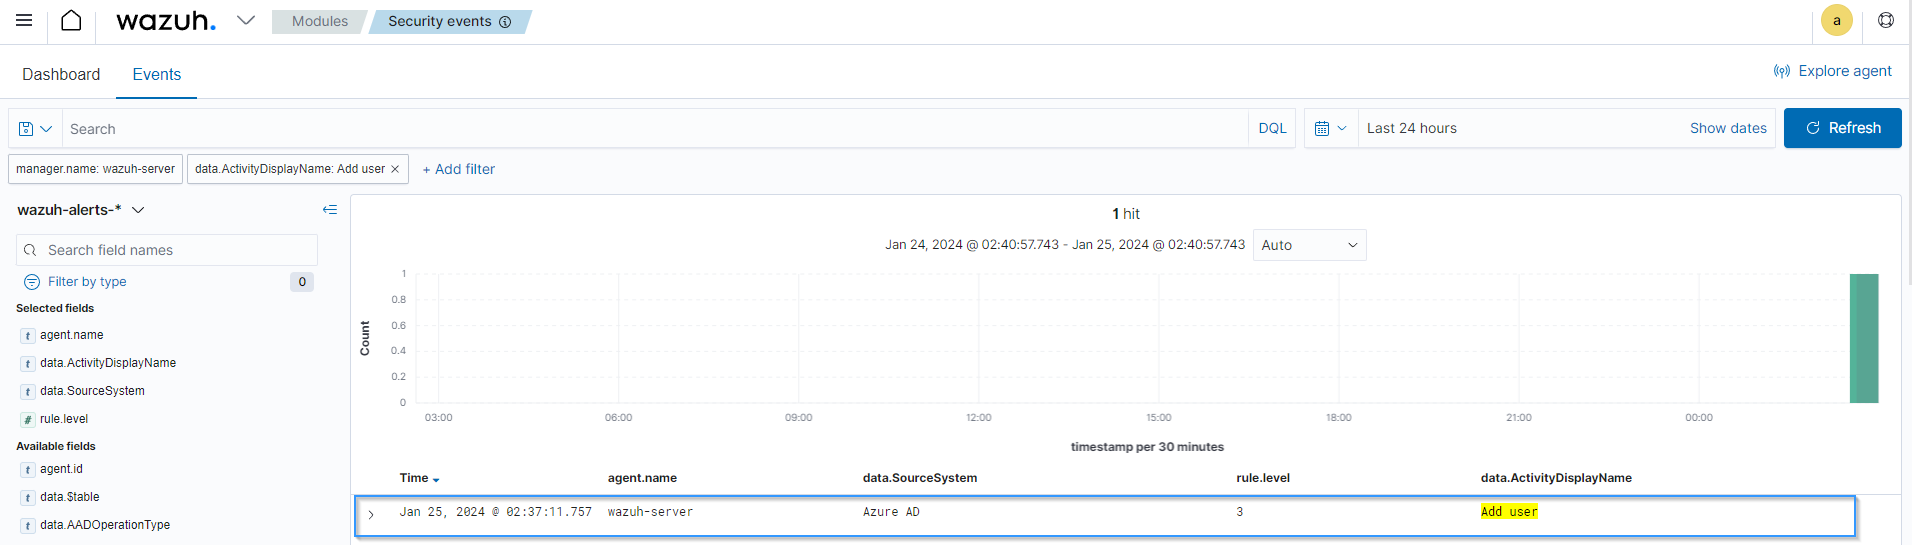Expand the event row details
1912x545 pixels.
click(371, 515)
